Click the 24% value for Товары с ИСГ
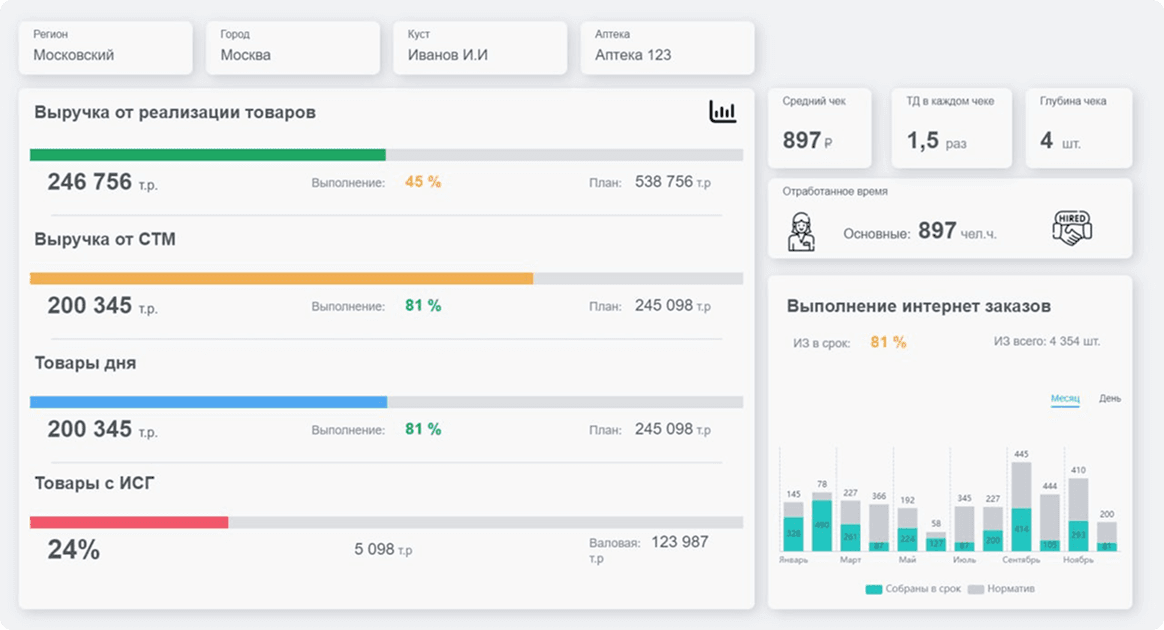The height and width of the screenshot is (630, 1164). 73,550
